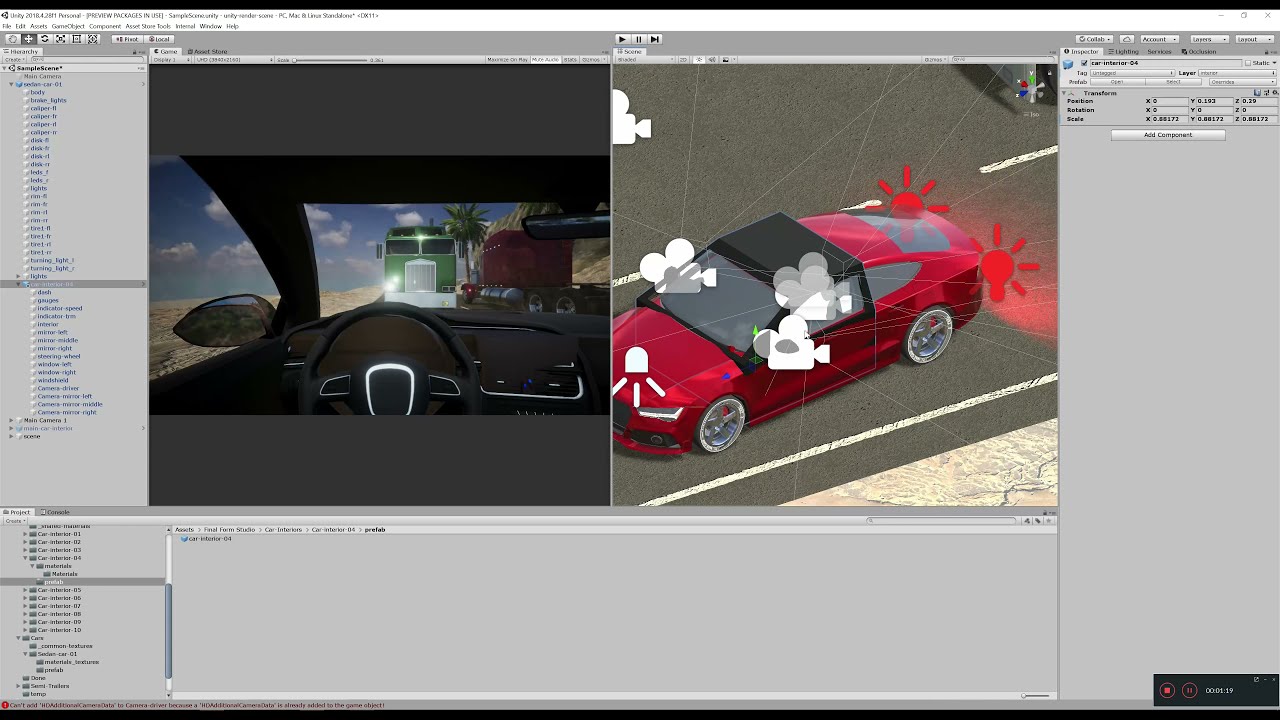Open Hierarchy Create dropdown button
The image size is (1280, 720).
click(15, 59)
